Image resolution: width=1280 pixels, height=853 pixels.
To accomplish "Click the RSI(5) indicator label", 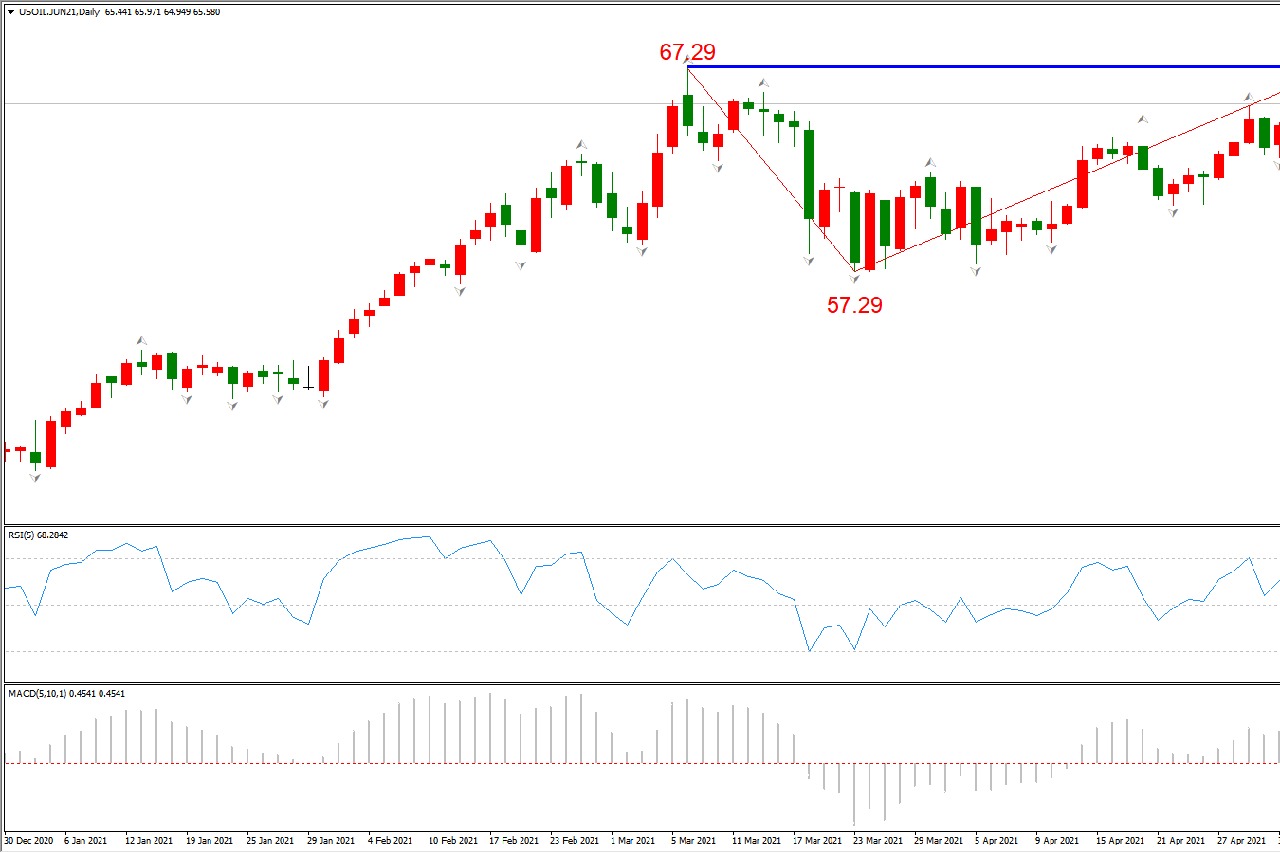I will [22, 535].
